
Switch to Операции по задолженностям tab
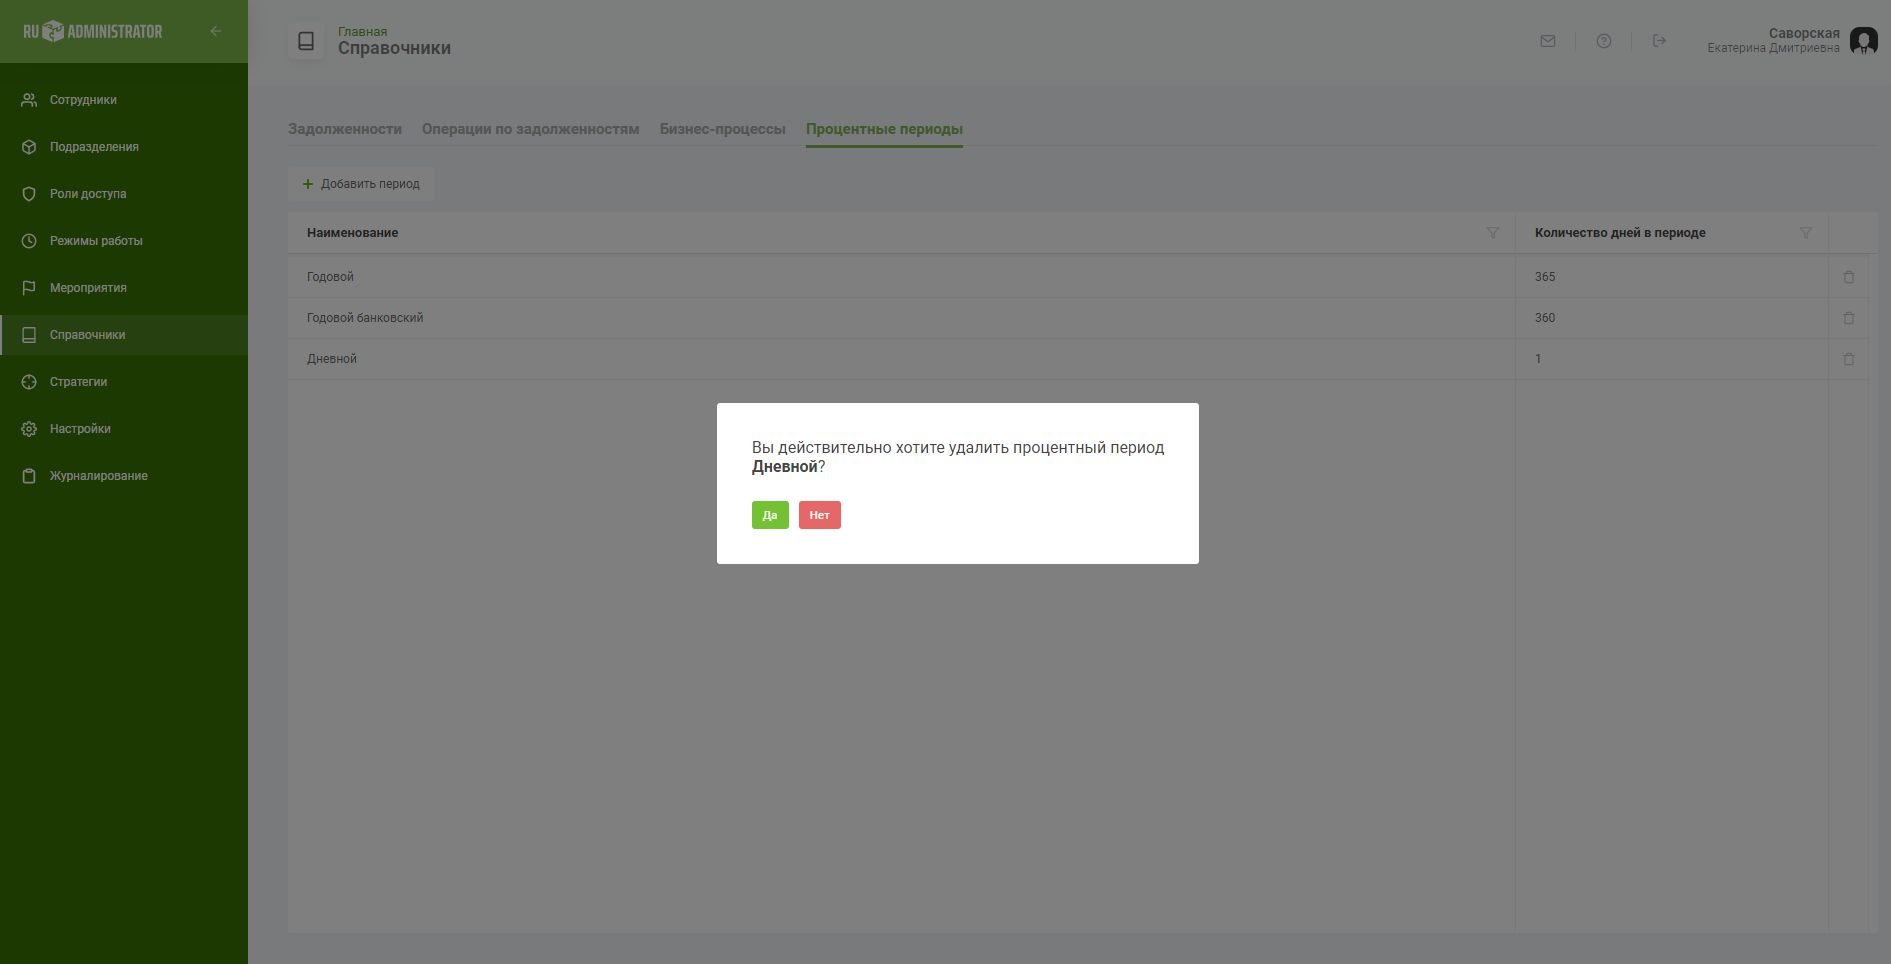pyautogui.click(x=530, y=129)
